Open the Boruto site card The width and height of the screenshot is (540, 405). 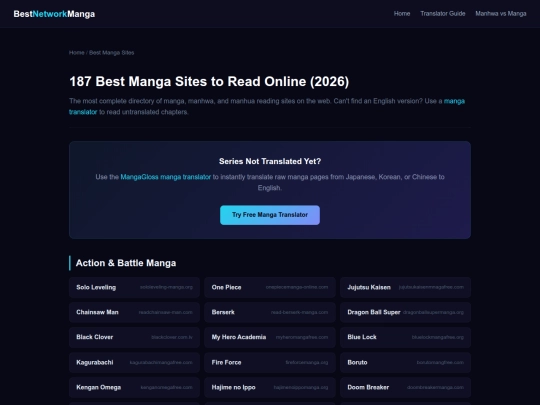405,362
